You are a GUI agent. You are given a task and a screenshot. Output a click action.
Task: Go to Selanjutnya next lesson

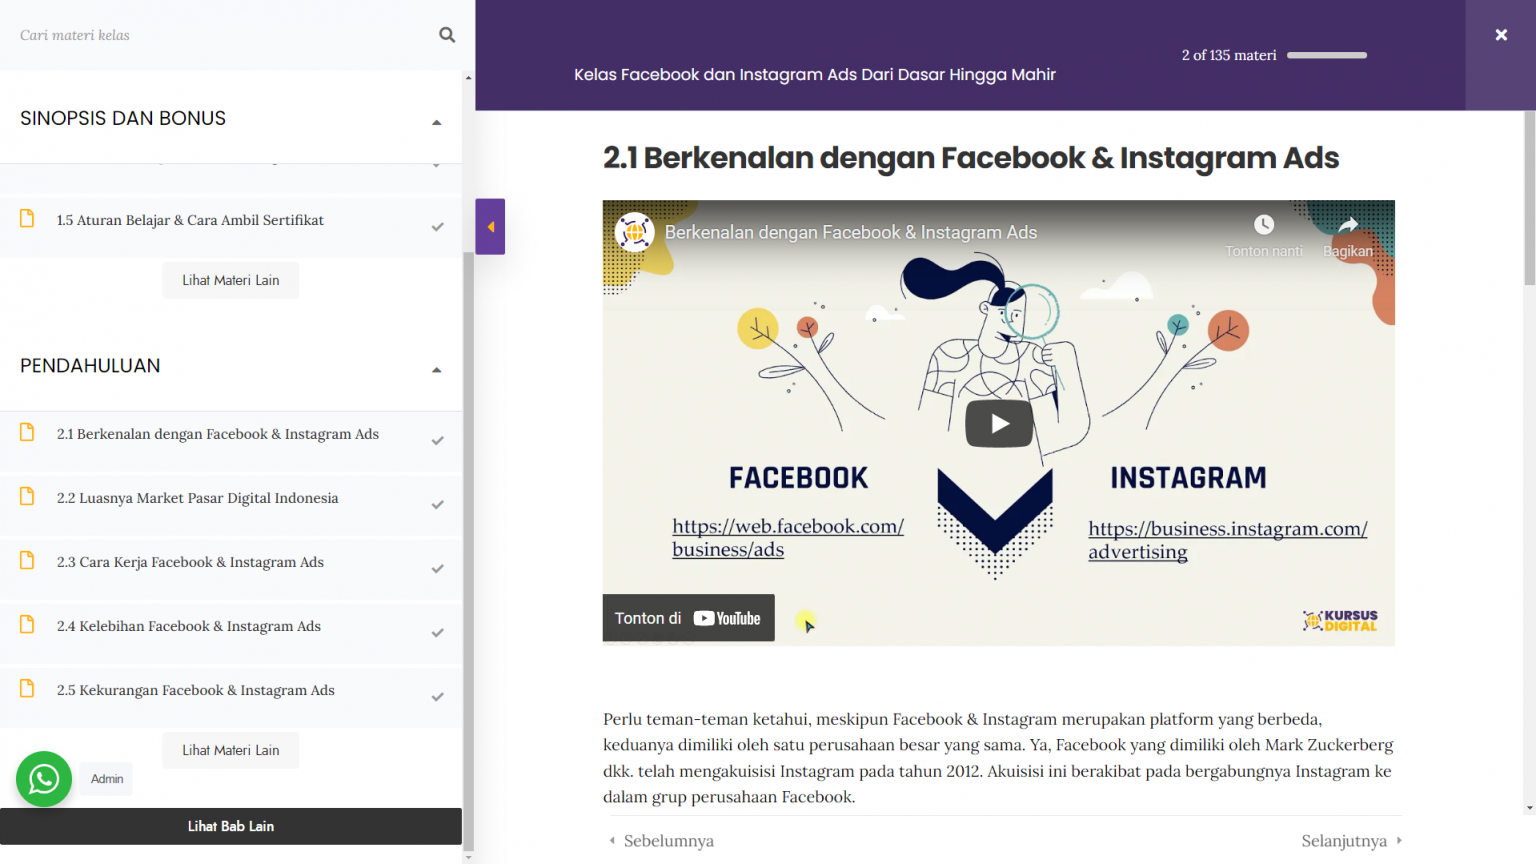(x=1352, y=841)
